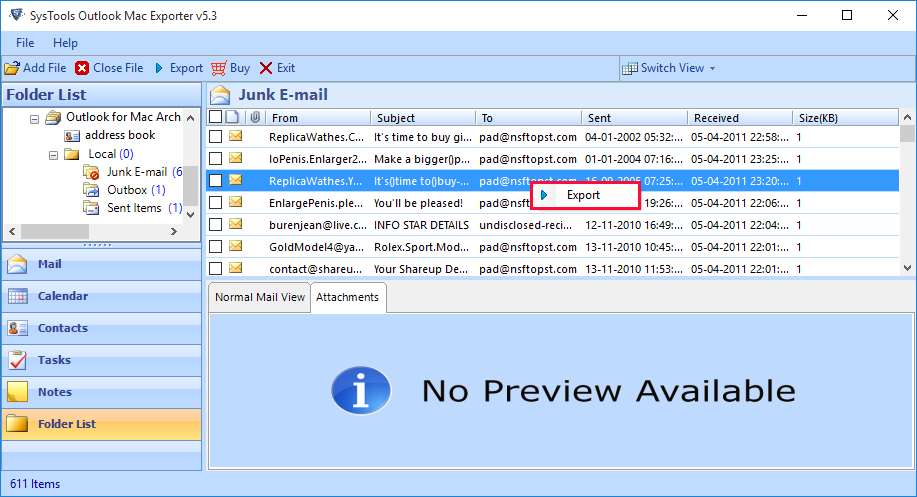Click the sidebar splitter grip dots
This screenshot has height=497, width=917.
pyautogui.click(x=98, y=245)
